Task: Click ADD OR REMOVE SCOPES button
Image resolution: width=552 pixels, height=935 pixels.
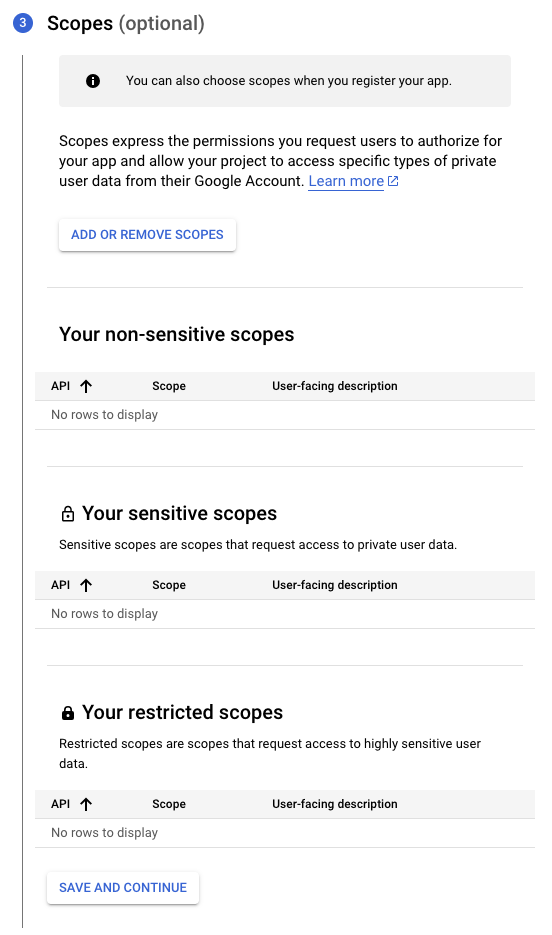Action: point(147,235)
